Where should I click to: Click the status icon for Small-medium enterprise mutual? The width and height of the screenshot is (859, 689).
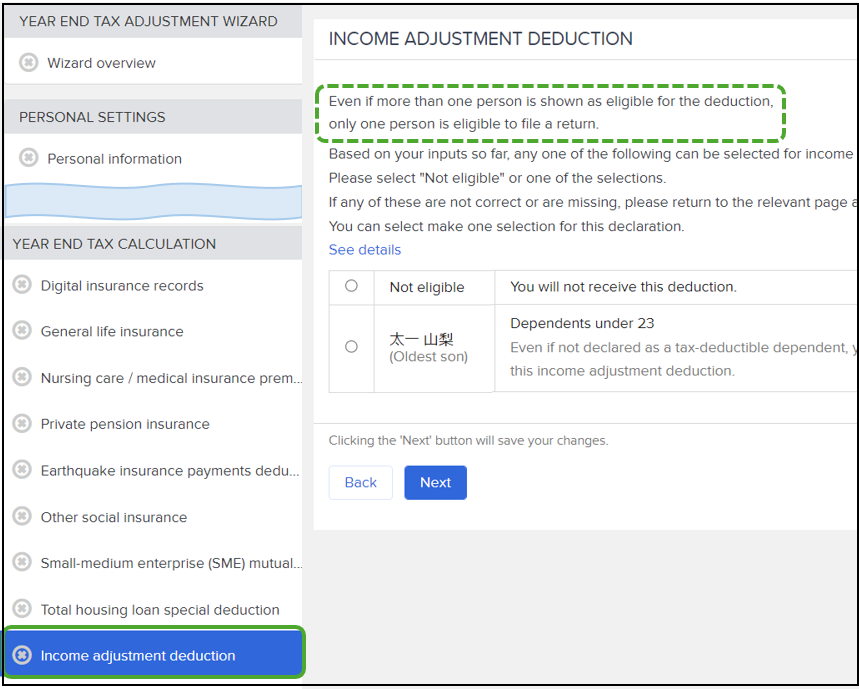22,562
